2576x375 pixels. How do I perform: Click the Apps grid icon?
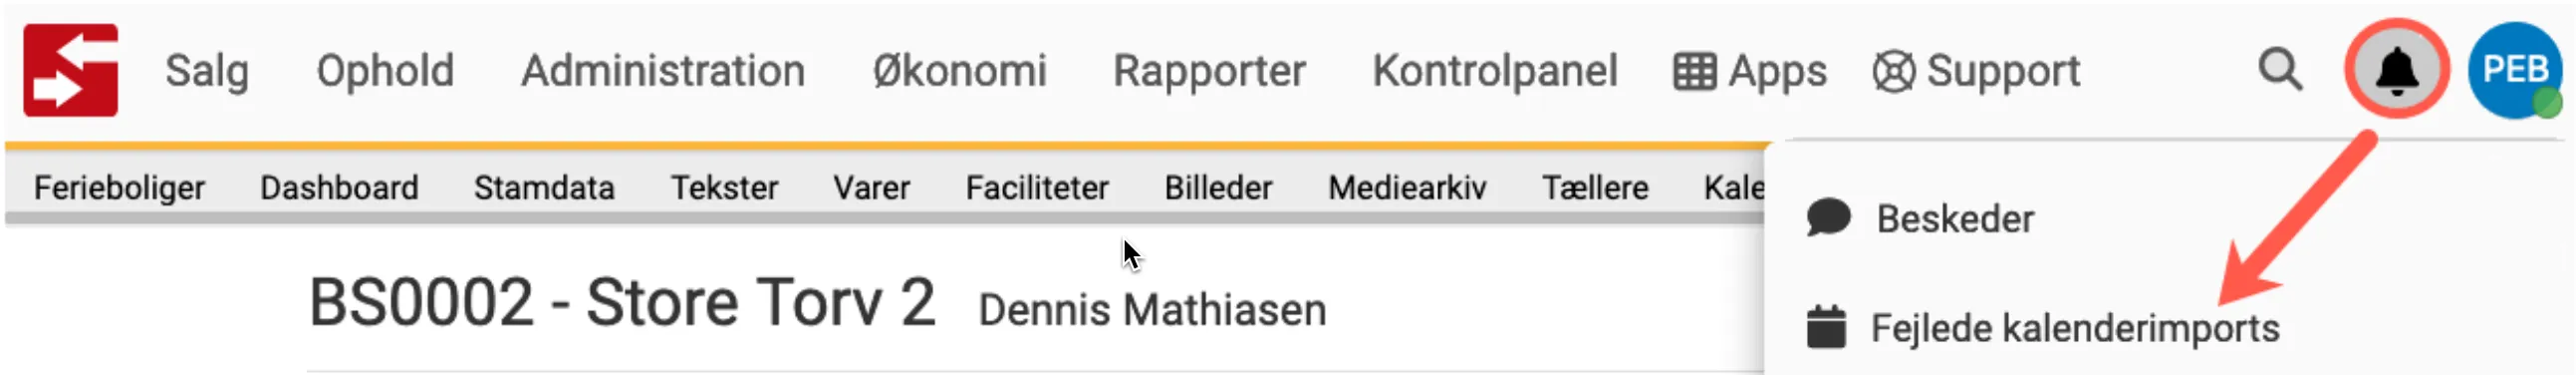coord(1695,71)
